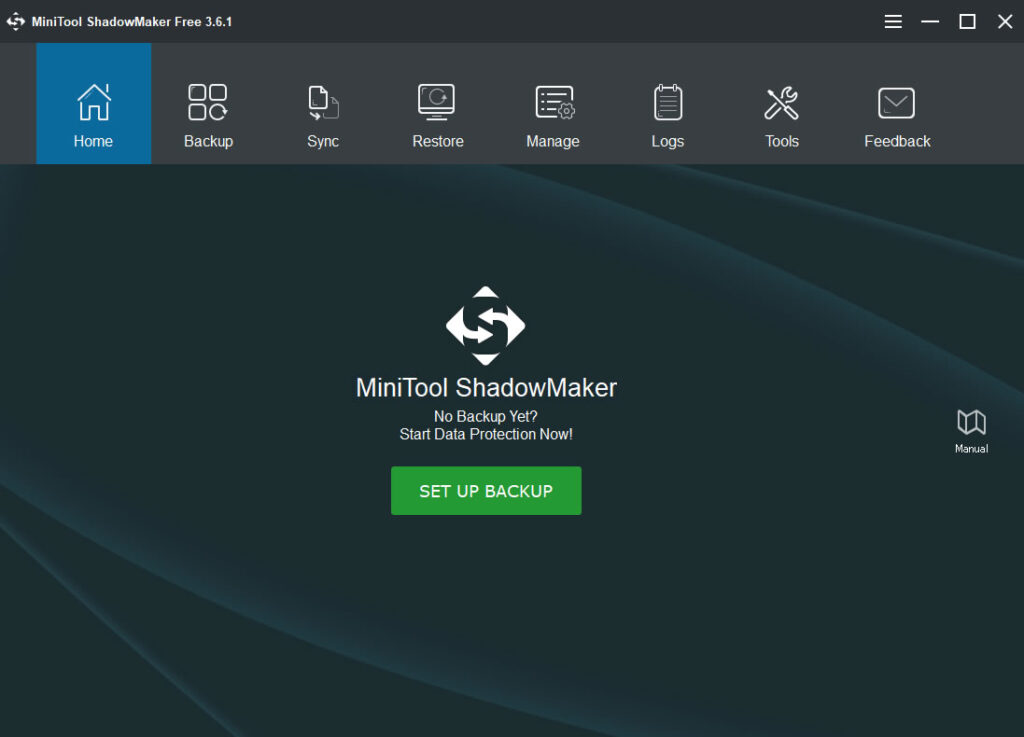Screen dimensions: 1024x737
Task: Click the SET UP BACKUP button
Action: 486,491
